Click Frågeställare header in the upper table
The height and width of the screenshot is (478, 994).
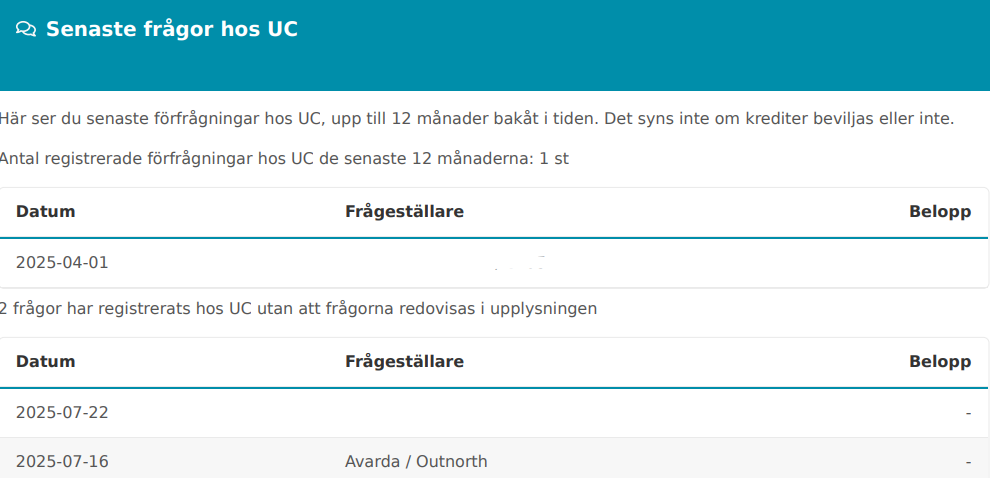point(404,212)
